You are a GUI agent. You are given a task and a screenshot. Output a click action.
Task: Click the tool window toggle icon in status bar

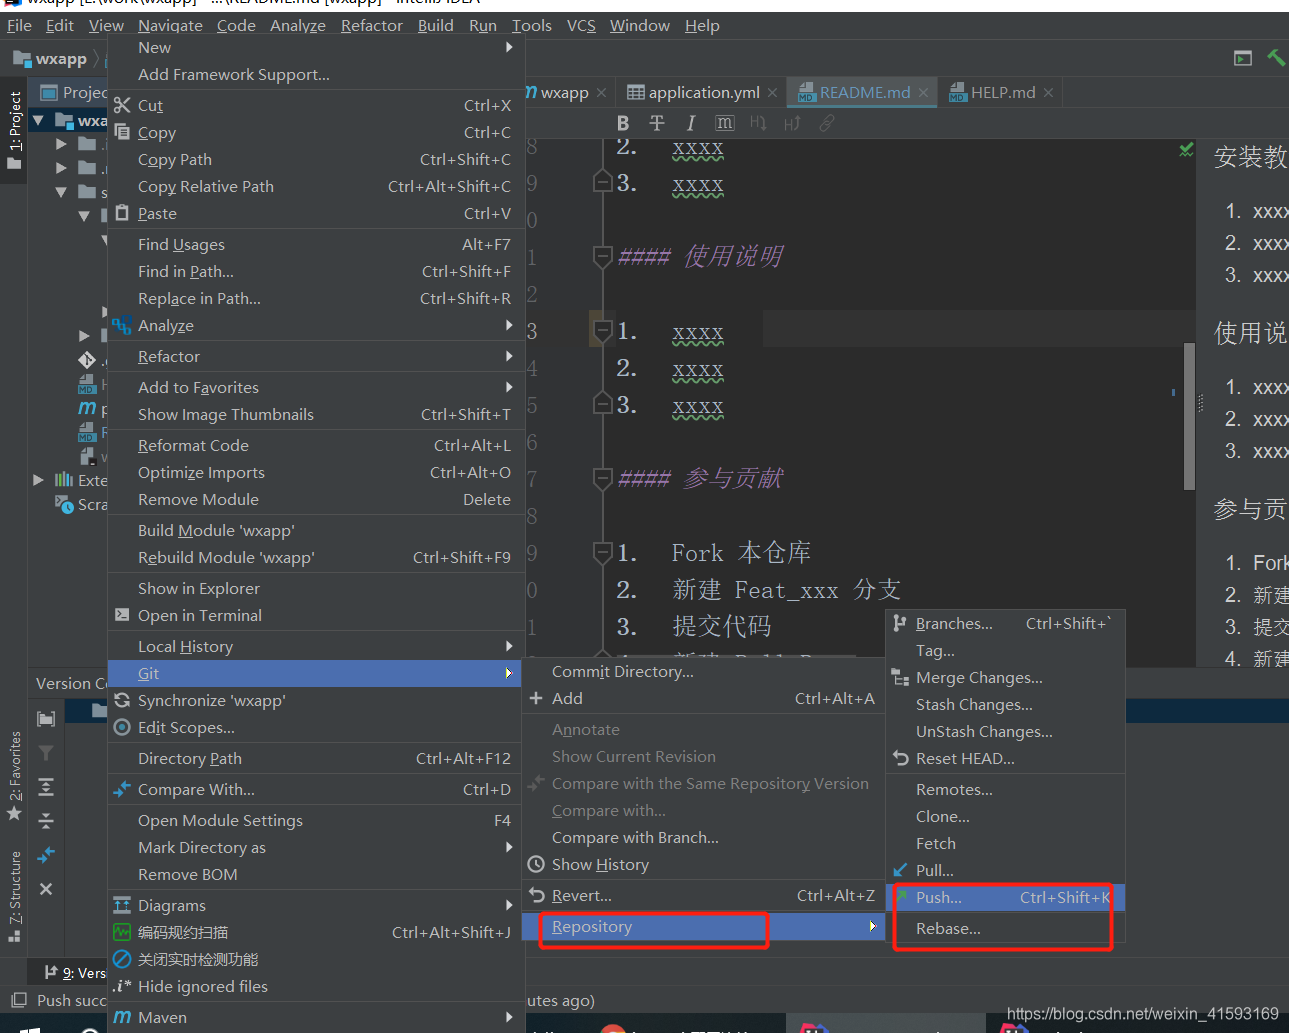[x=18, y=999]
